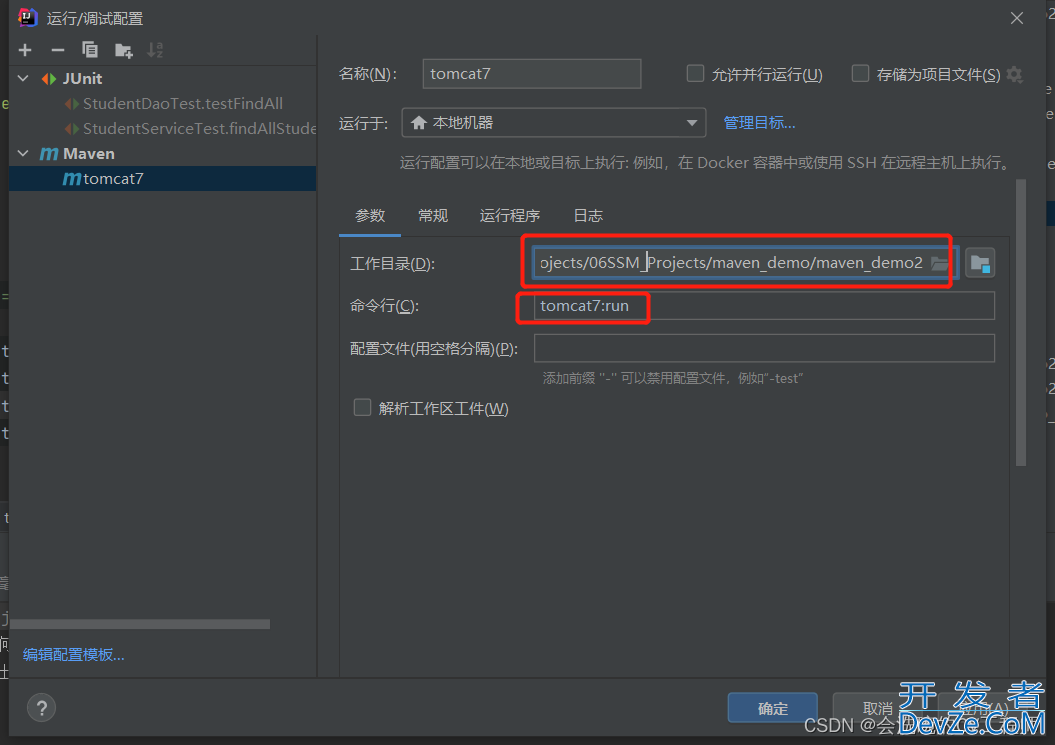Viewport: 1055px width, 745px height.
Task: Switch to the 常规 tab
Action: (x=433, y=215)
